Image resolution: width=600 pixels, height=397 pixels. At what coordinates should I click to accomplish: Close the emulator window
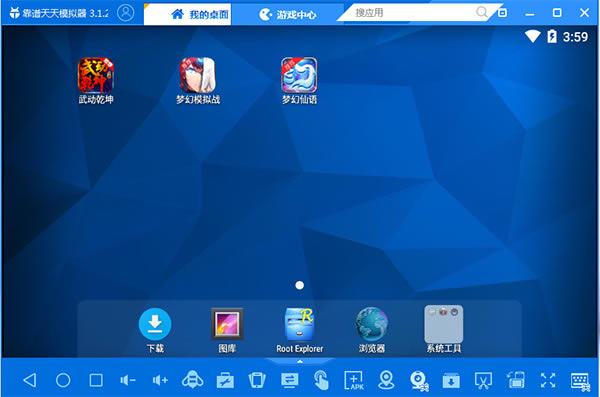point(584,13)
